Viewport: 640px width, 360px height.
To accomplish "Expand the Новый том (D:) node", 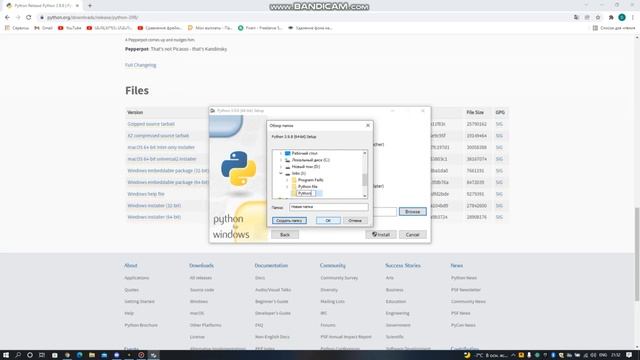I will tap(280, 167).
